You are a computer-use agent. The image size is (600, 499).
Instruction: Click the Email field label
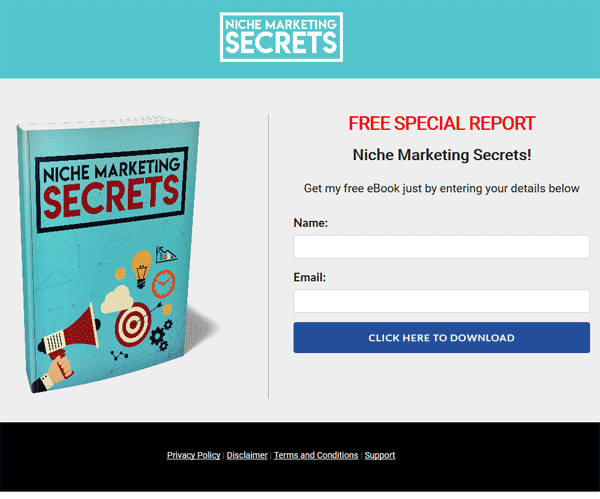(x=310, y=277)
